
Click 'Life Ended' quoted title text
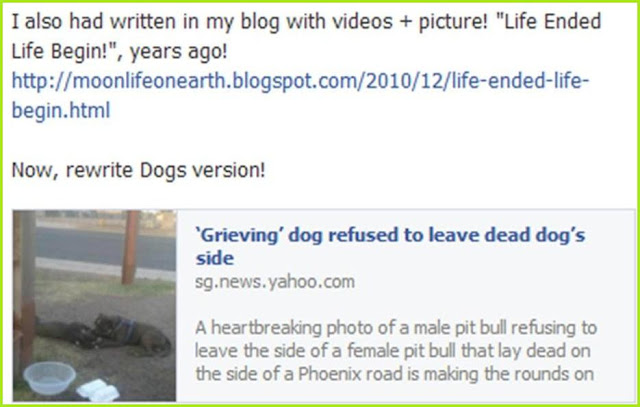(x=553, y=22)
